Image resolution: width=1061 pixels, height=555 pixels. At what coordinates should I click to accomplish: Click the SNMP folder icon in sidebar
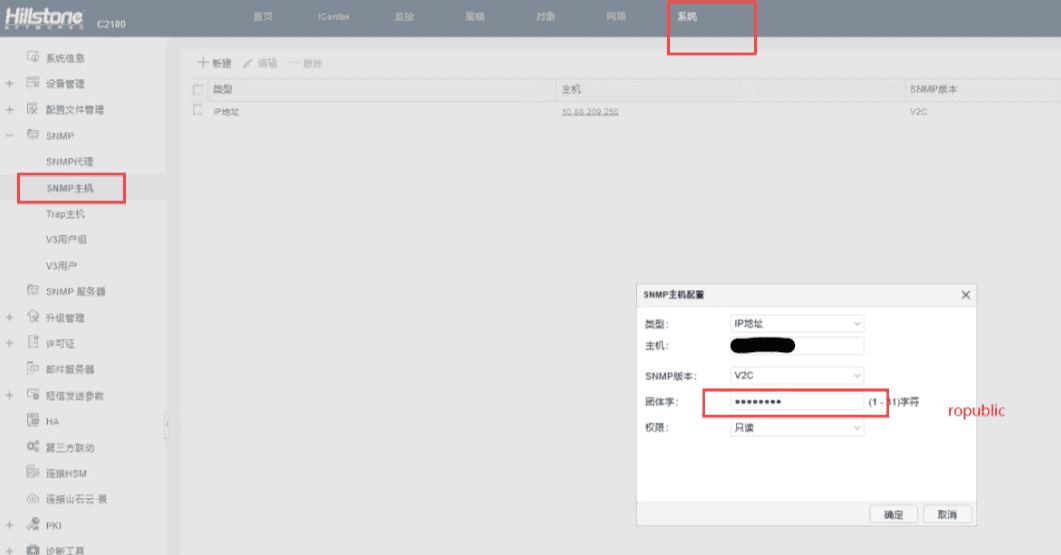pos(32,135)
